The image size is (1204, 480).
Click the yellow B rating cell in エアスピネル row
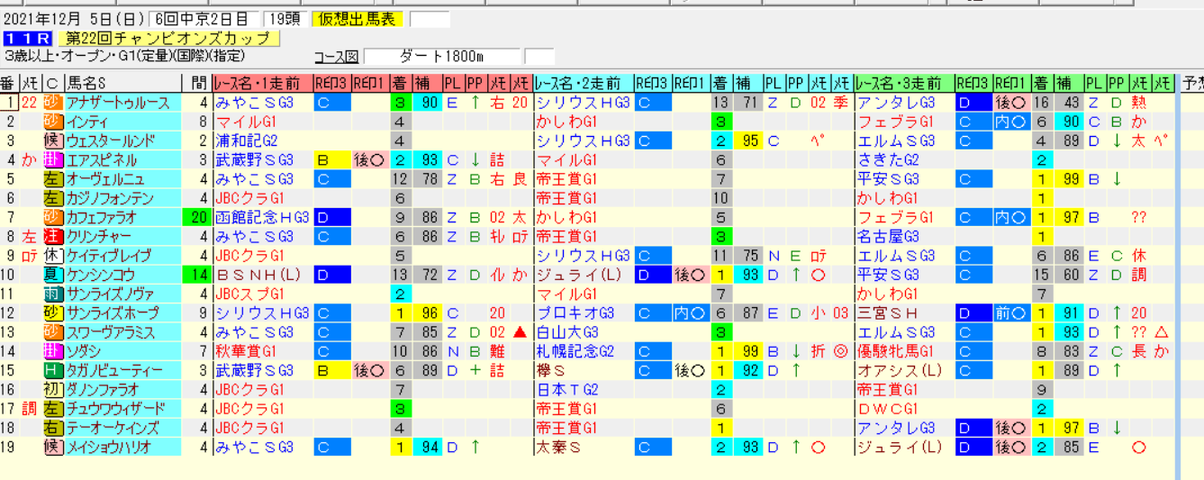tap(332, 159)
